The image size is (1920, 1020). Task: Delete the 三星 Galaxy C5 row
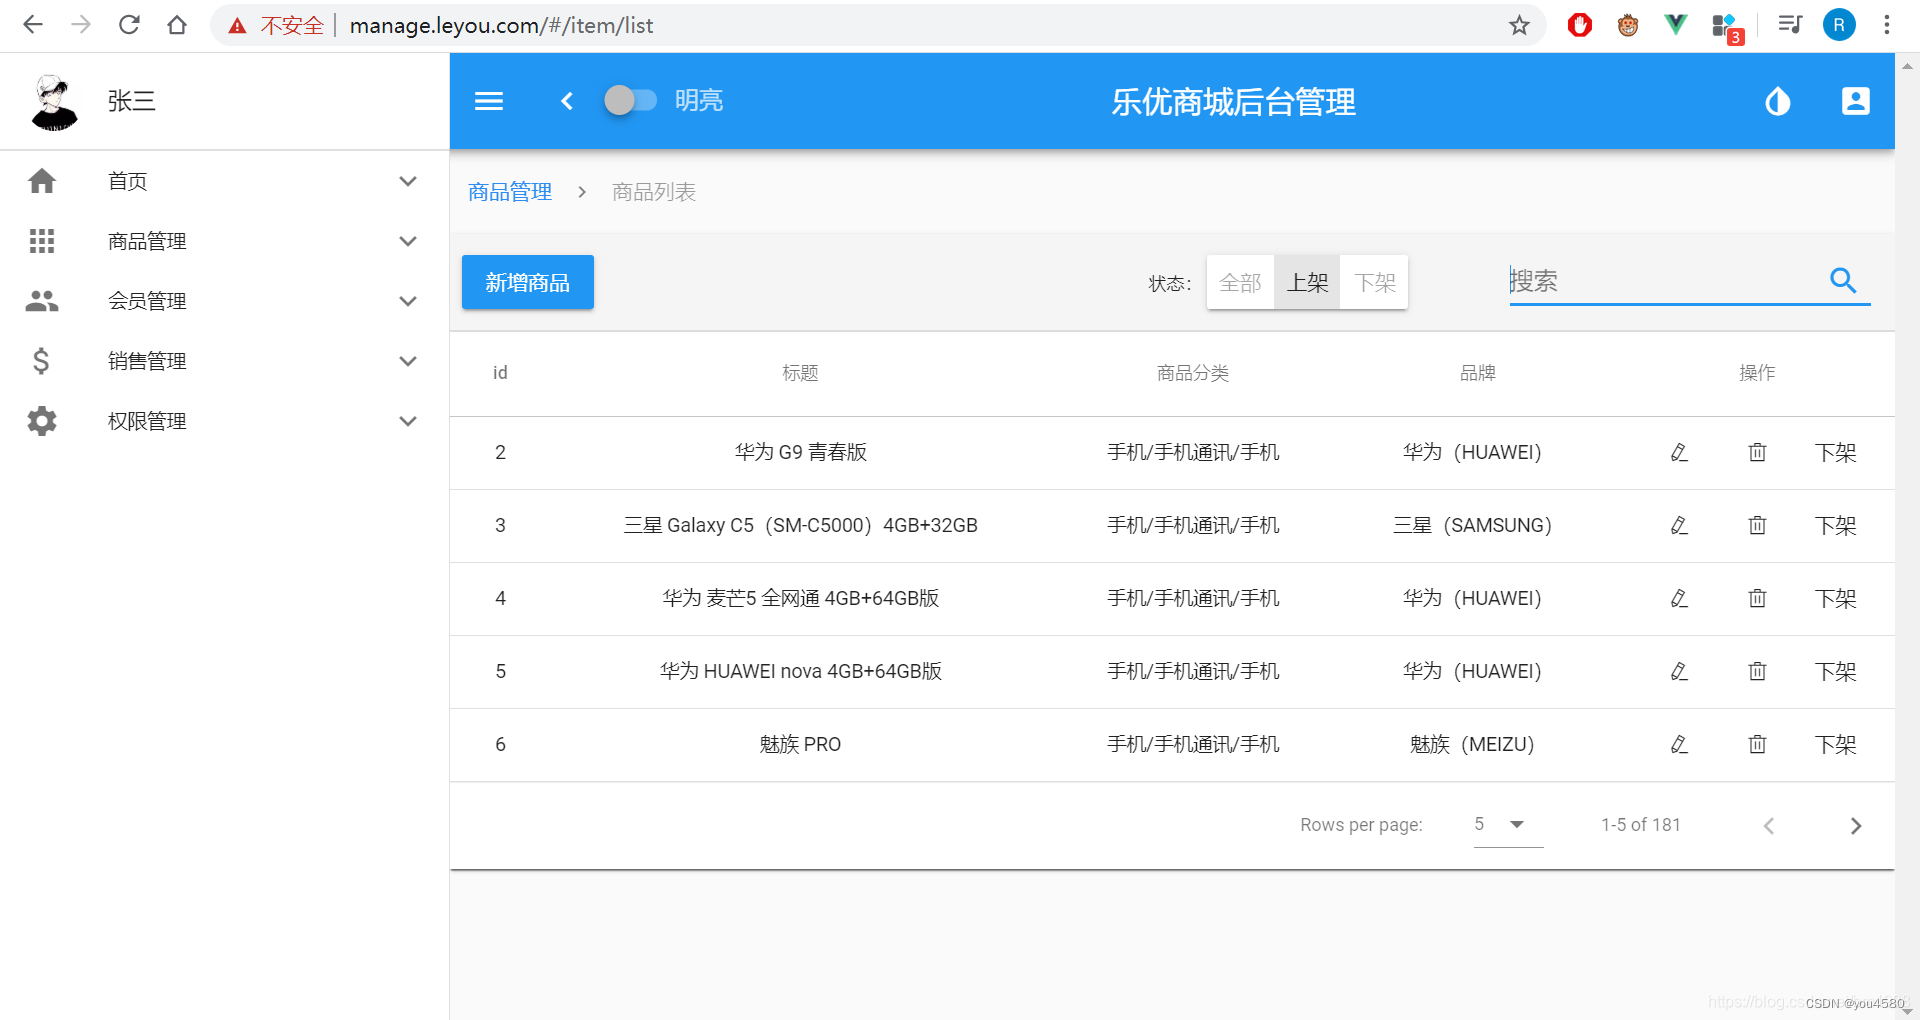1757,526
